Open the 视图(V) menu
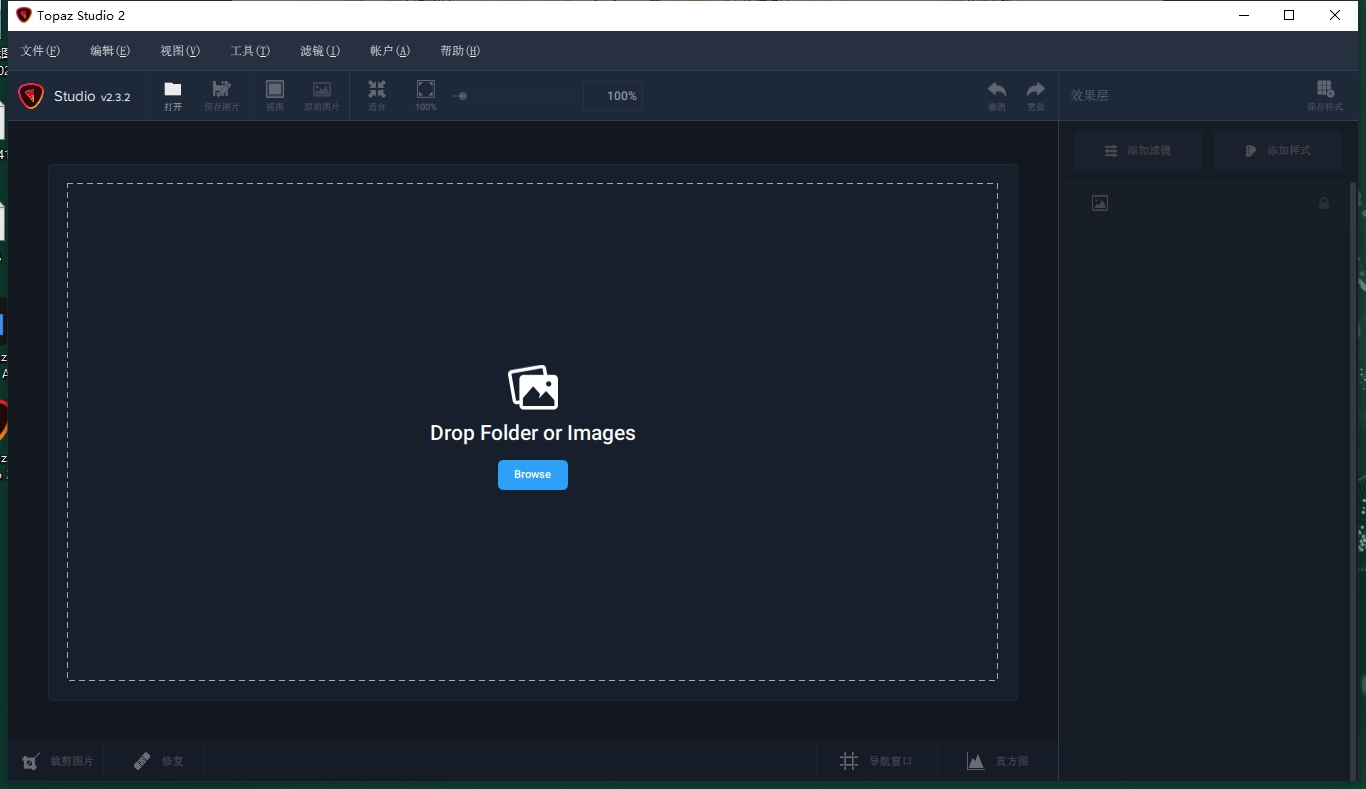 [180, 51]
